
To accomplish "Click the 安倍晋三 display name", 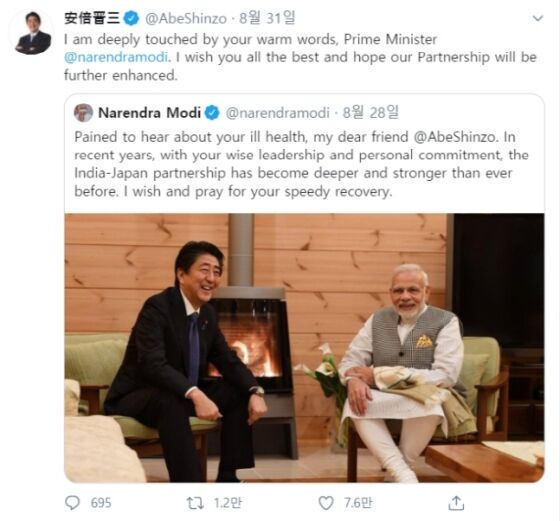I will pos(92,18).
